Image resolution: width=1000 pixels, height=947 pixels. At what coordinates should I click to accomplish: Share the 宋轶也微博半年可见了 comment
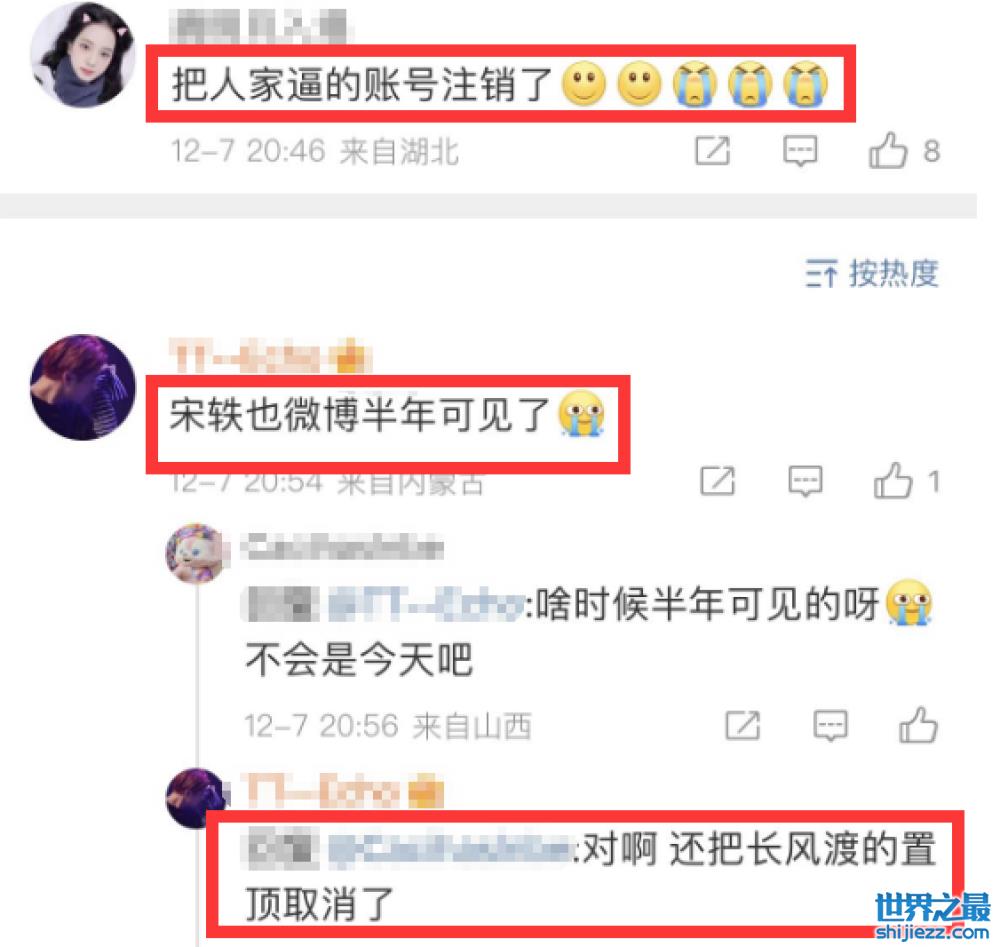tap(717, 480)
